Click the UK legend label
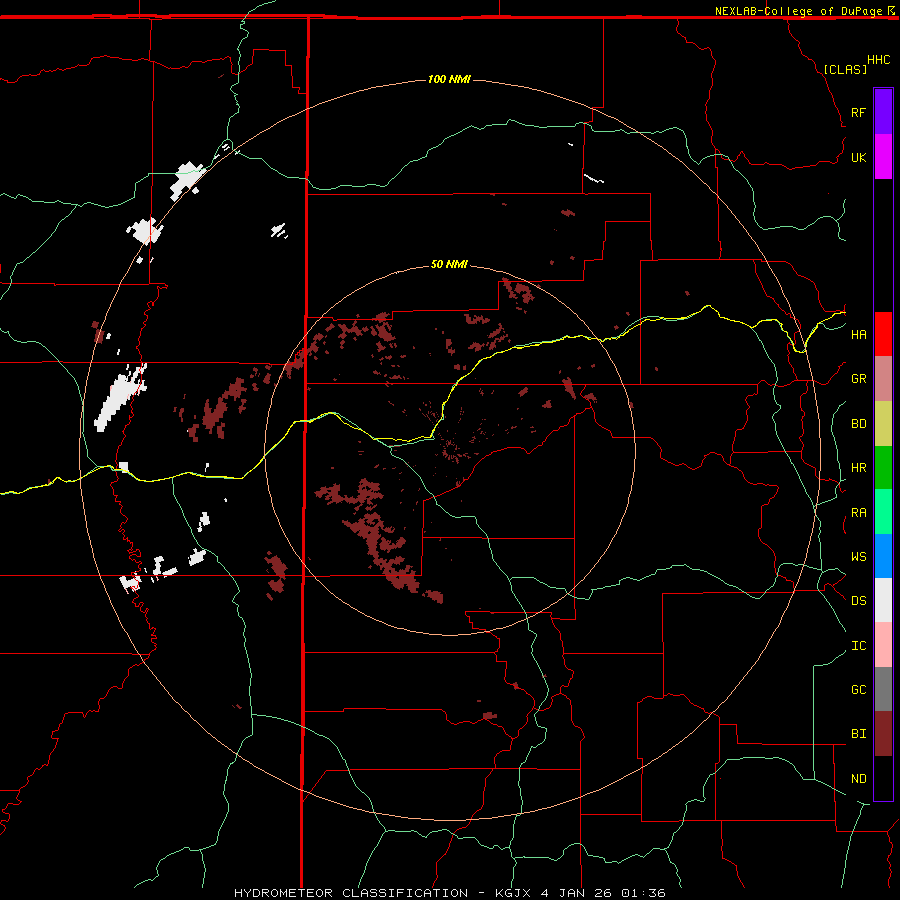This screenshot has width=900, height=900. pos(858,157)
